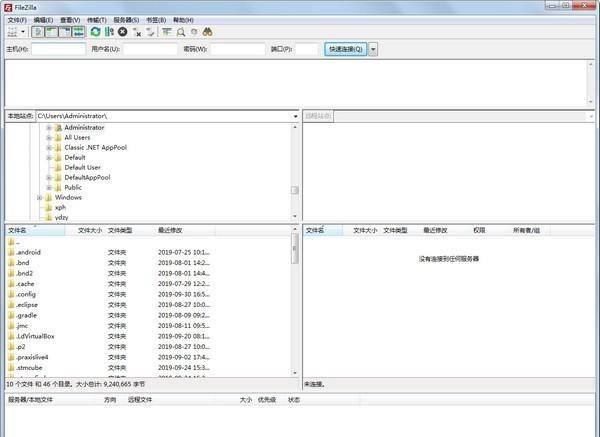600x437 pixels.
Task: Refresh the file and folder lists
Action: click(95, 32)
